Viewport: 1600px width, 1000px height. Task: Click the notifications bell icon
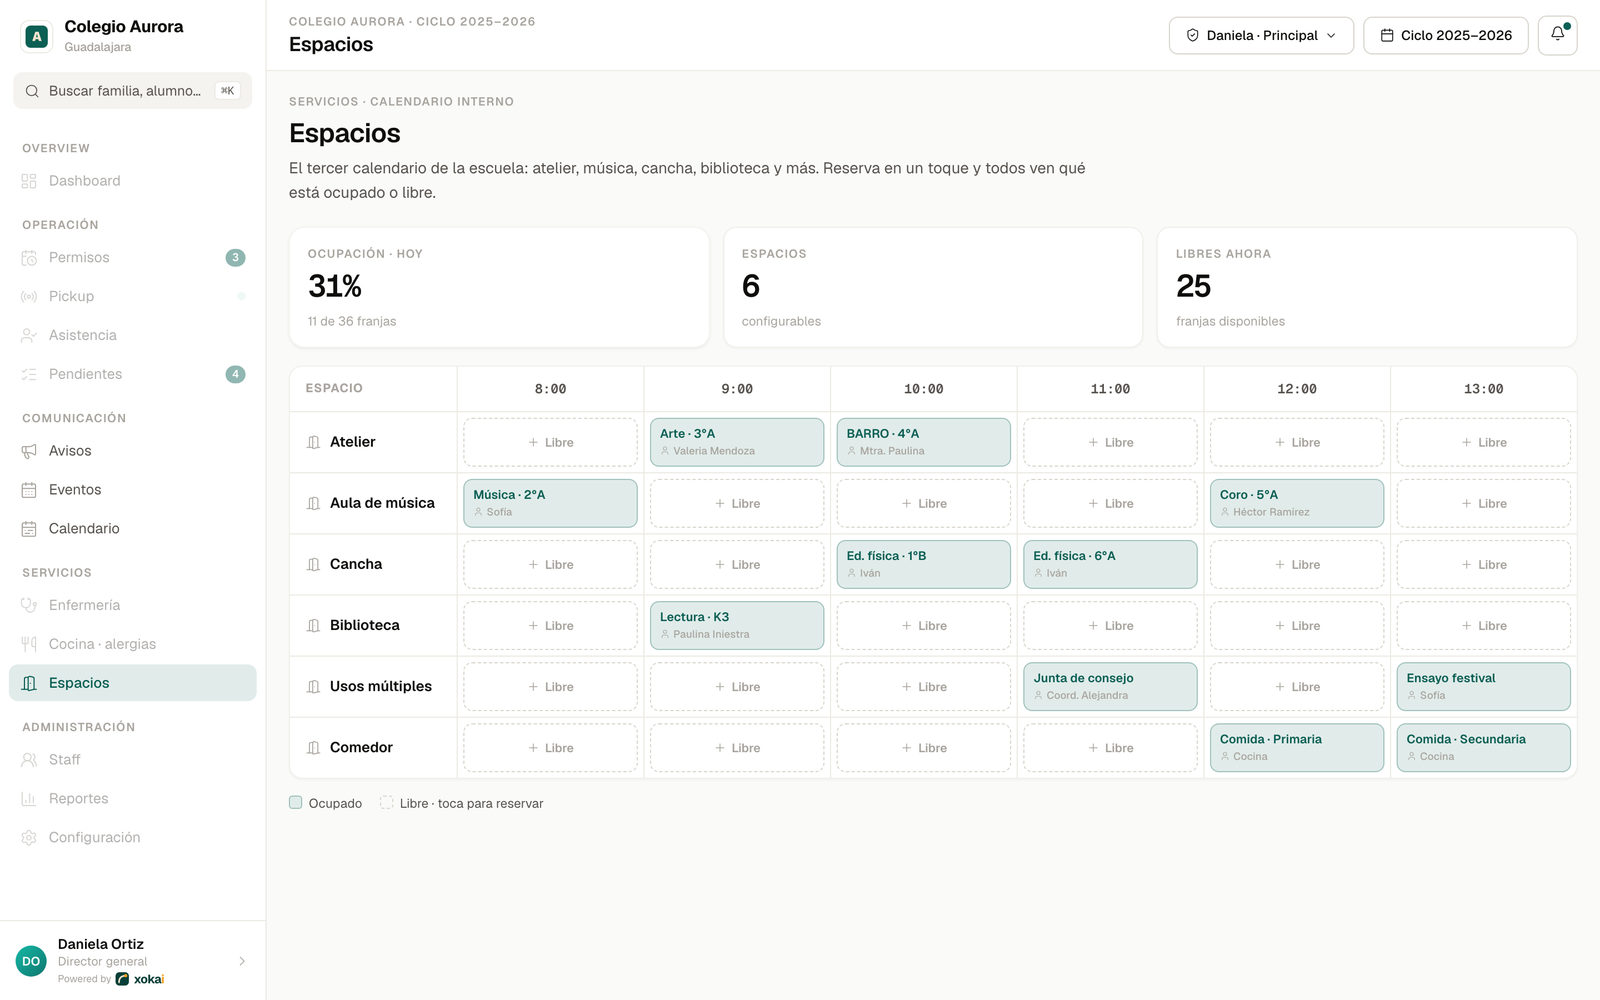[x=1557, y=35]
